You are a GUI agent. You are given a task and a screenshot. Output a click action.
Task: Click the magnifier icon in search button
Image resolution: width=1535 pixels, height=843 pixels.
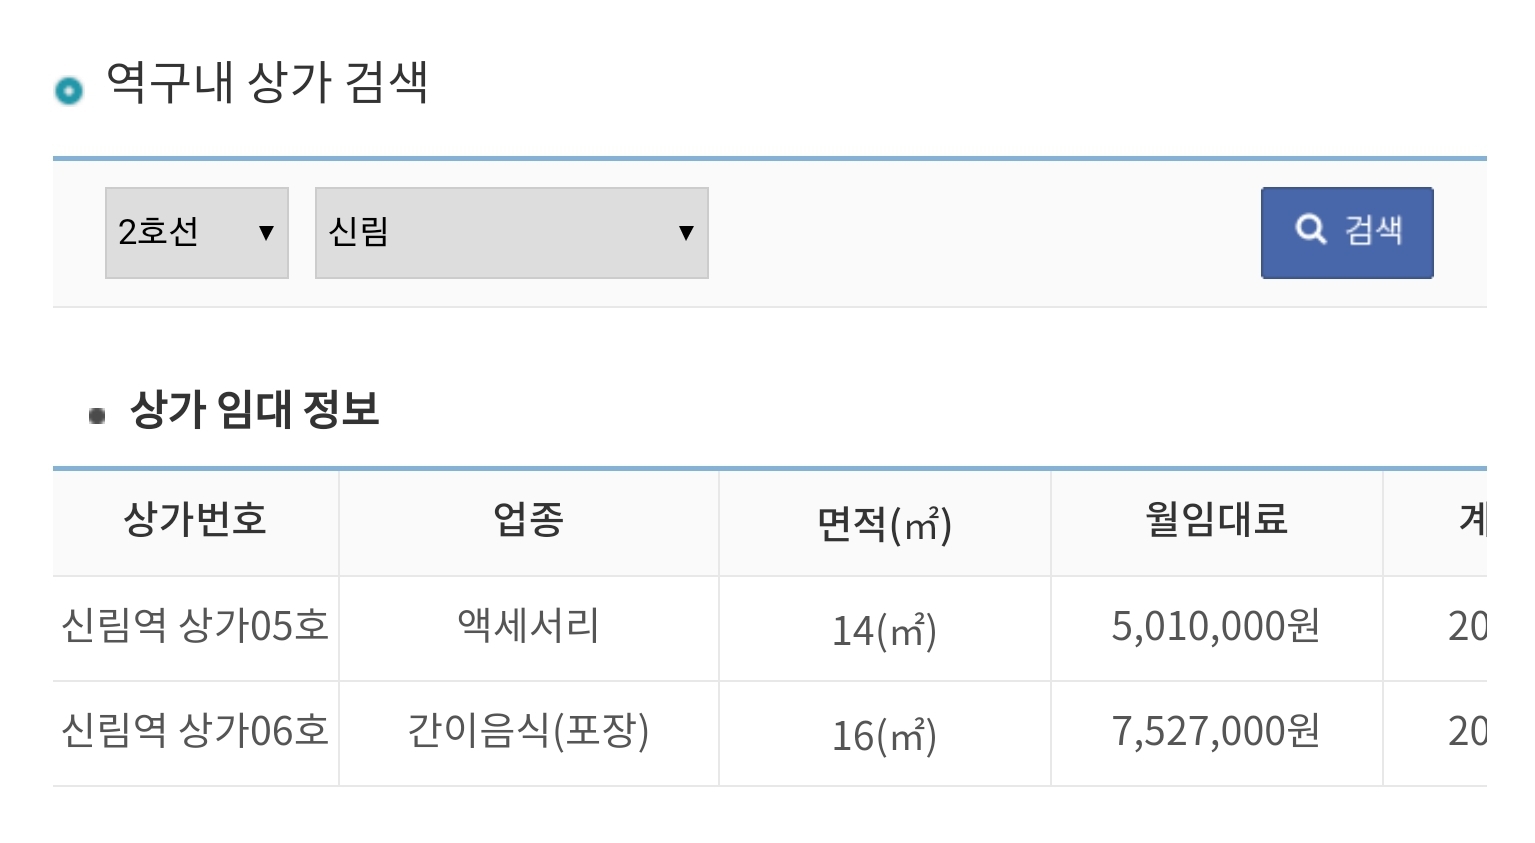coord(1310,229)
